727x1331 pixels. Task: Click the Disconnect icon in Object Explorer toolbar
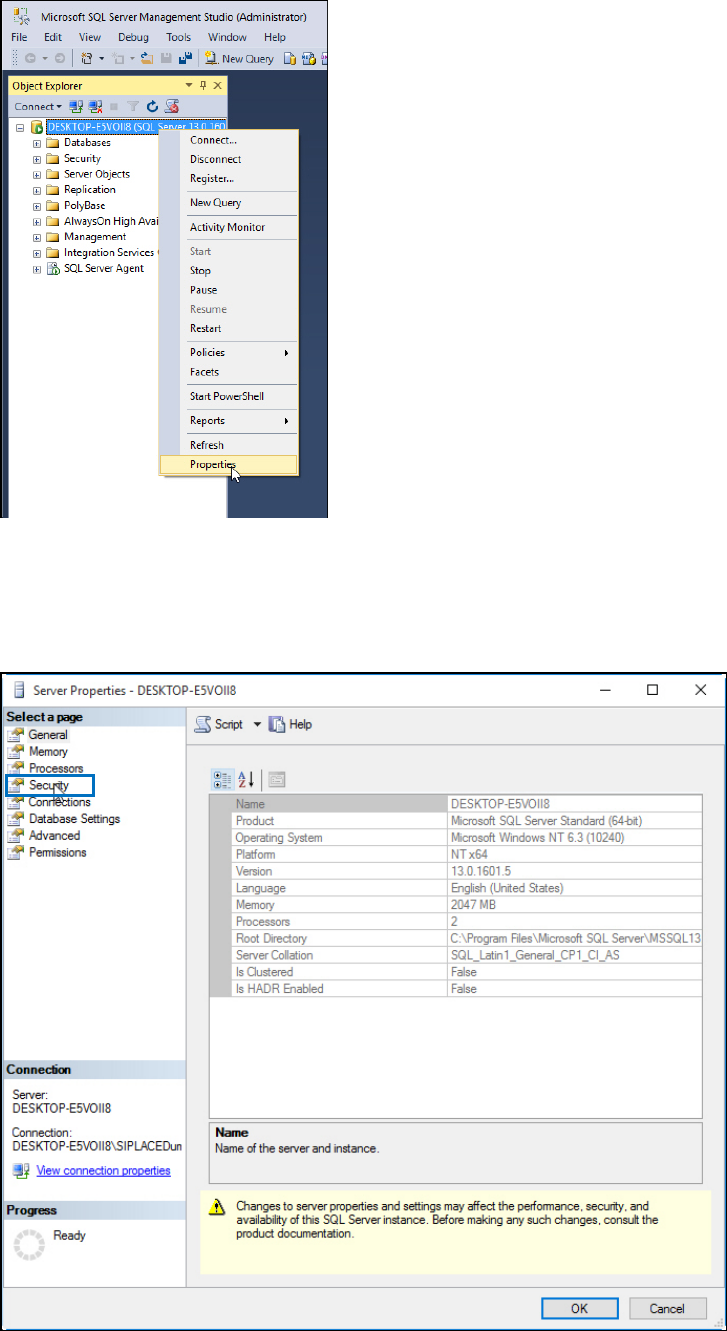(x=95, y=106)
